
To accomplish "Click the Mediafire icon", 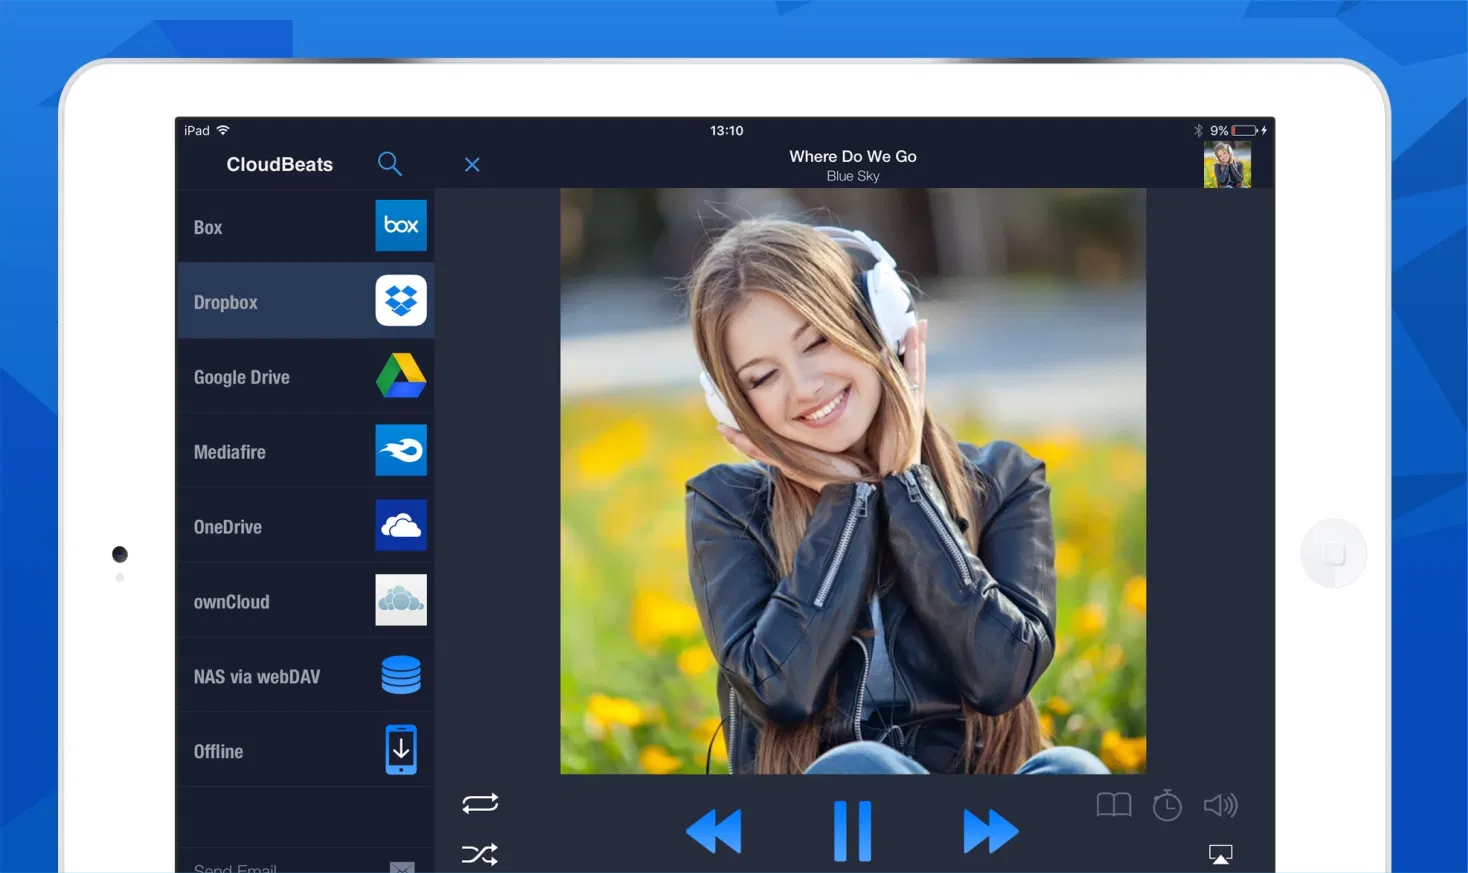I will [x=401, y=451].
